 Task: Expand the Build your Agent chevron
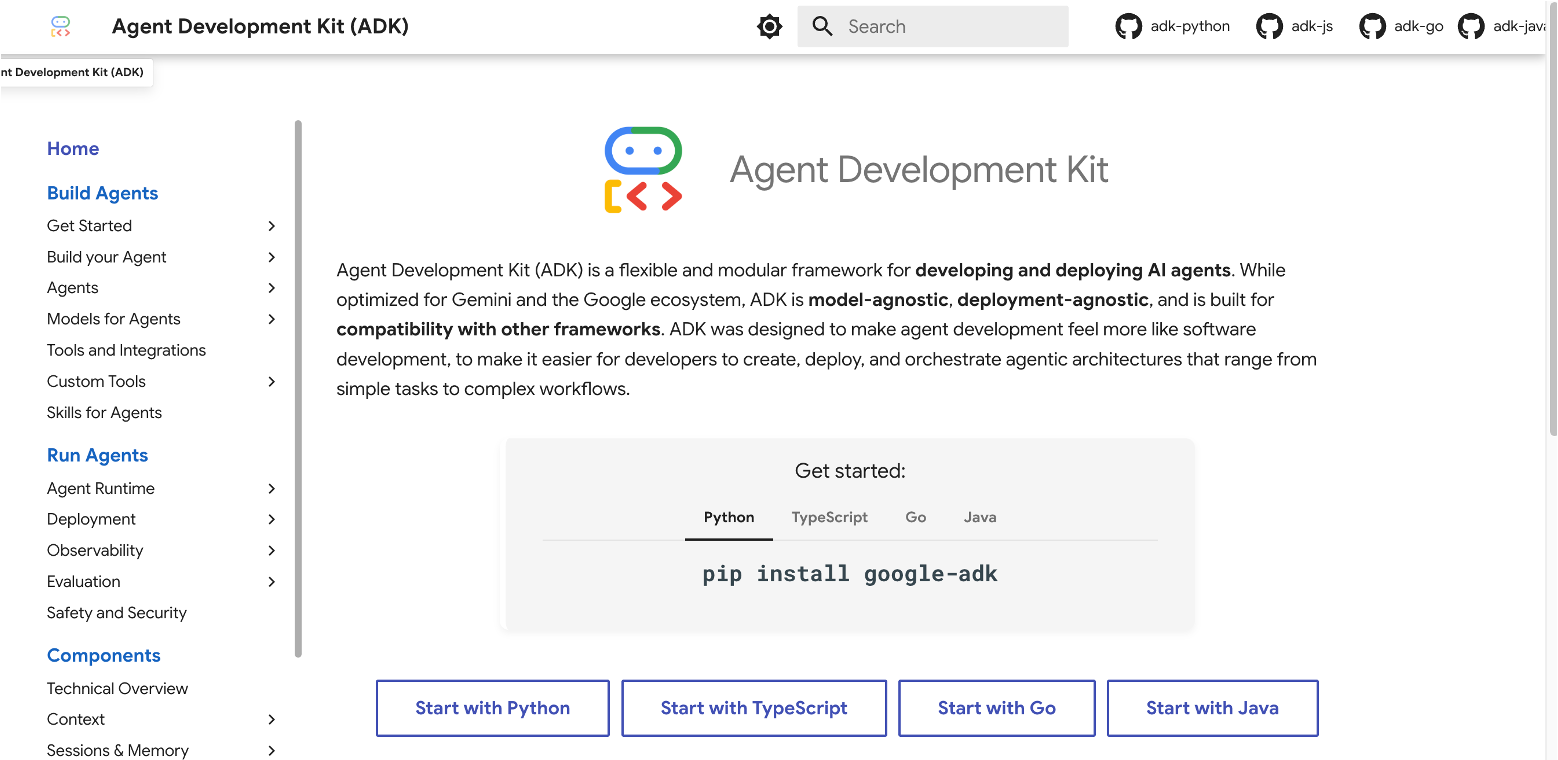271,257
